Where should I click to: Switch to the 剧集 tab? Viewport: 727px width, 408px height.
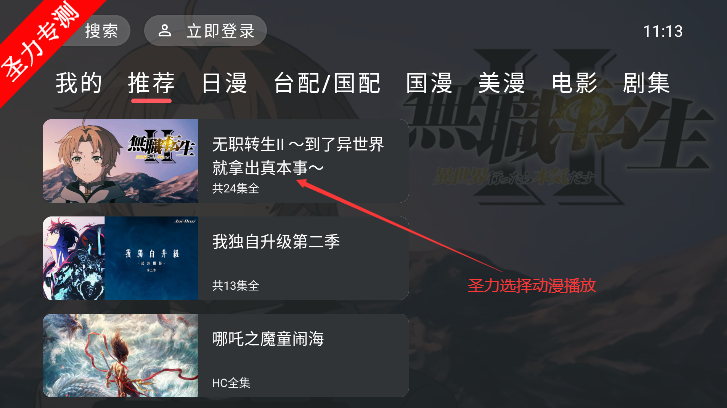click(646, 83)
